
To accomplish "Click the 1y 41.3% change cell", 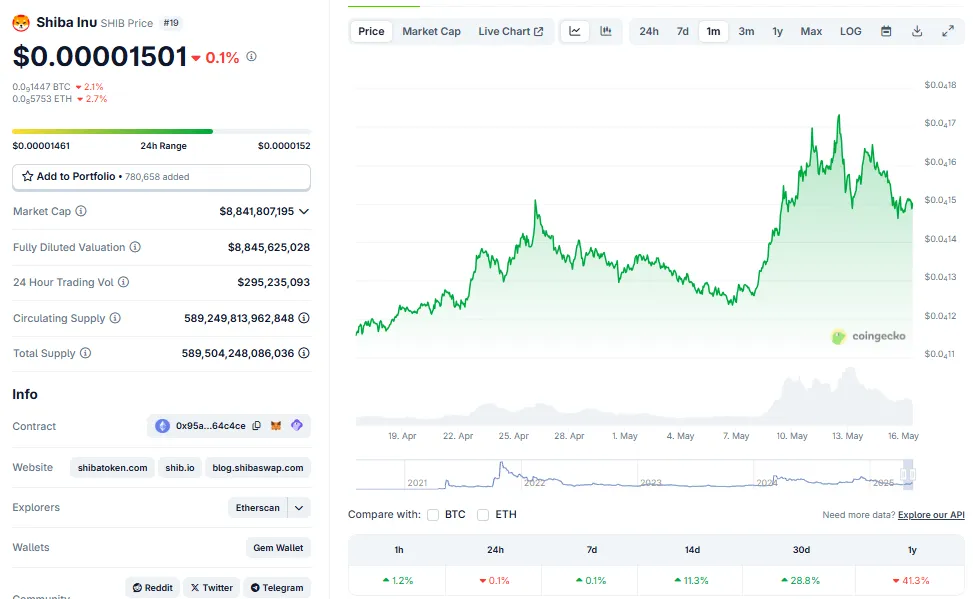I will click(x=910, y=580).
